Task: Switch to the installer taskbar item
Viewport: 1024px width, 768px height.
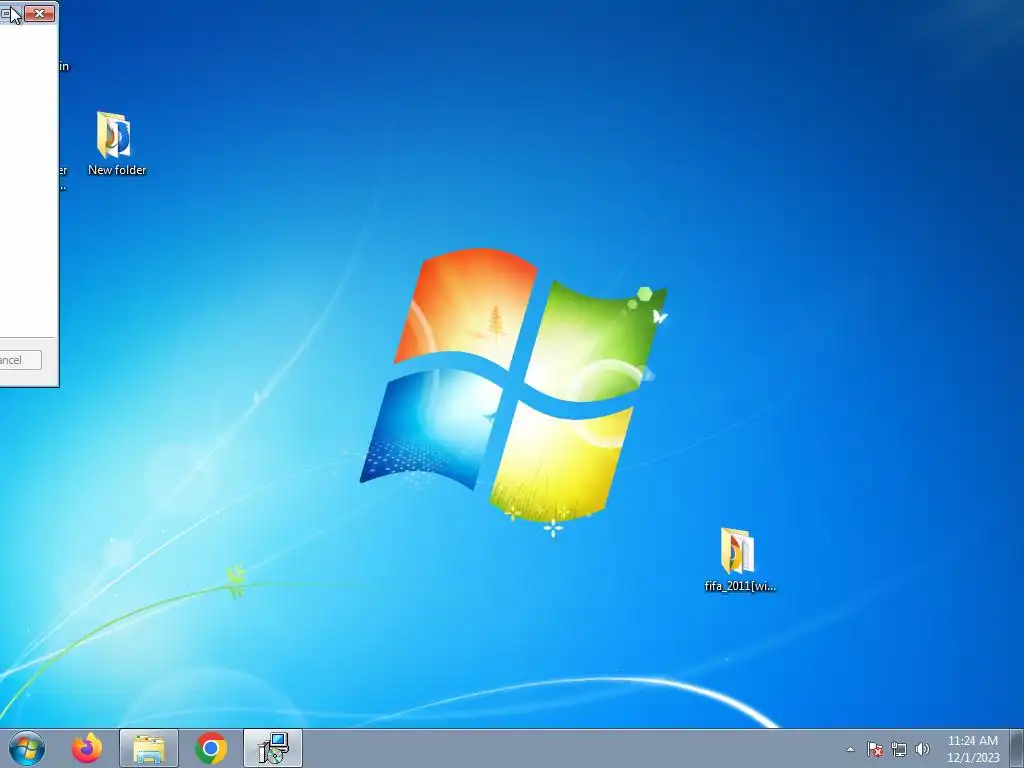Action: click(273, 748)
